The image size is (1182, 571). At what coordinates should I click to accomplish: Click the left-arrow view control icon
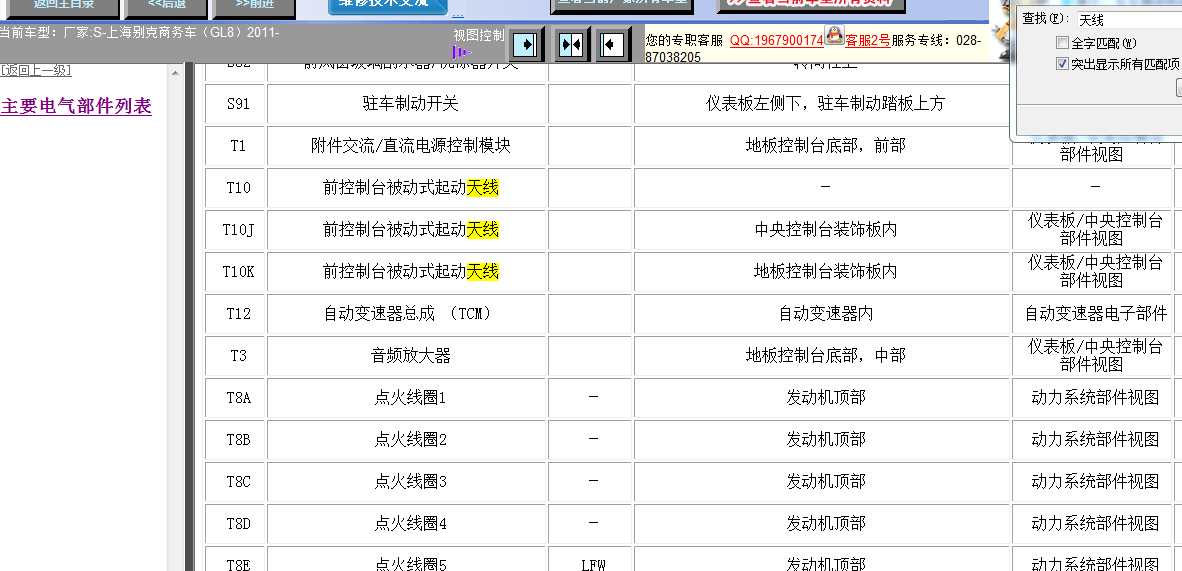[x=614, y=45]
